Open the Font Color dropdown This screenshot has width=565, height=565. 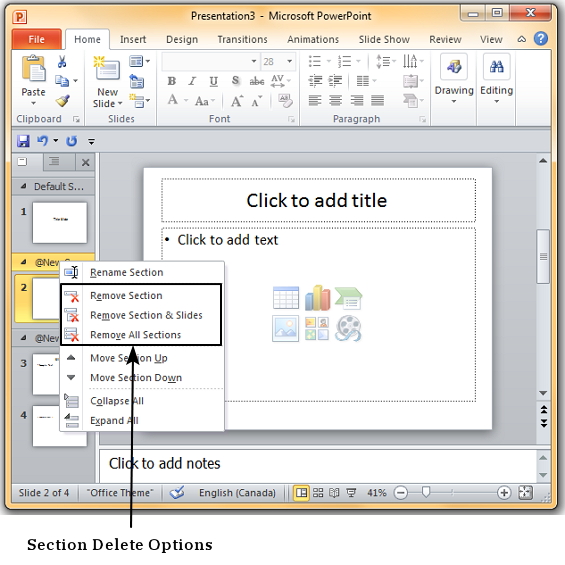pyautogui.click(x=186, y=101)
